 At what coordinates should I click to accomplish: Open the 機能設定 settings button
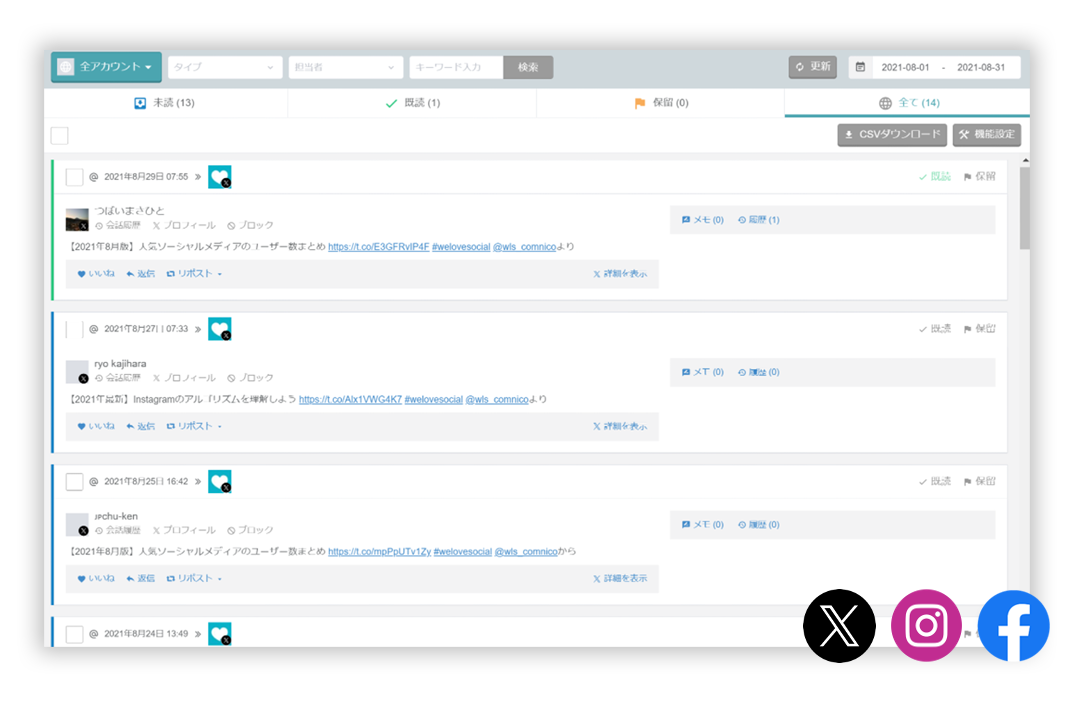point(987,135)
